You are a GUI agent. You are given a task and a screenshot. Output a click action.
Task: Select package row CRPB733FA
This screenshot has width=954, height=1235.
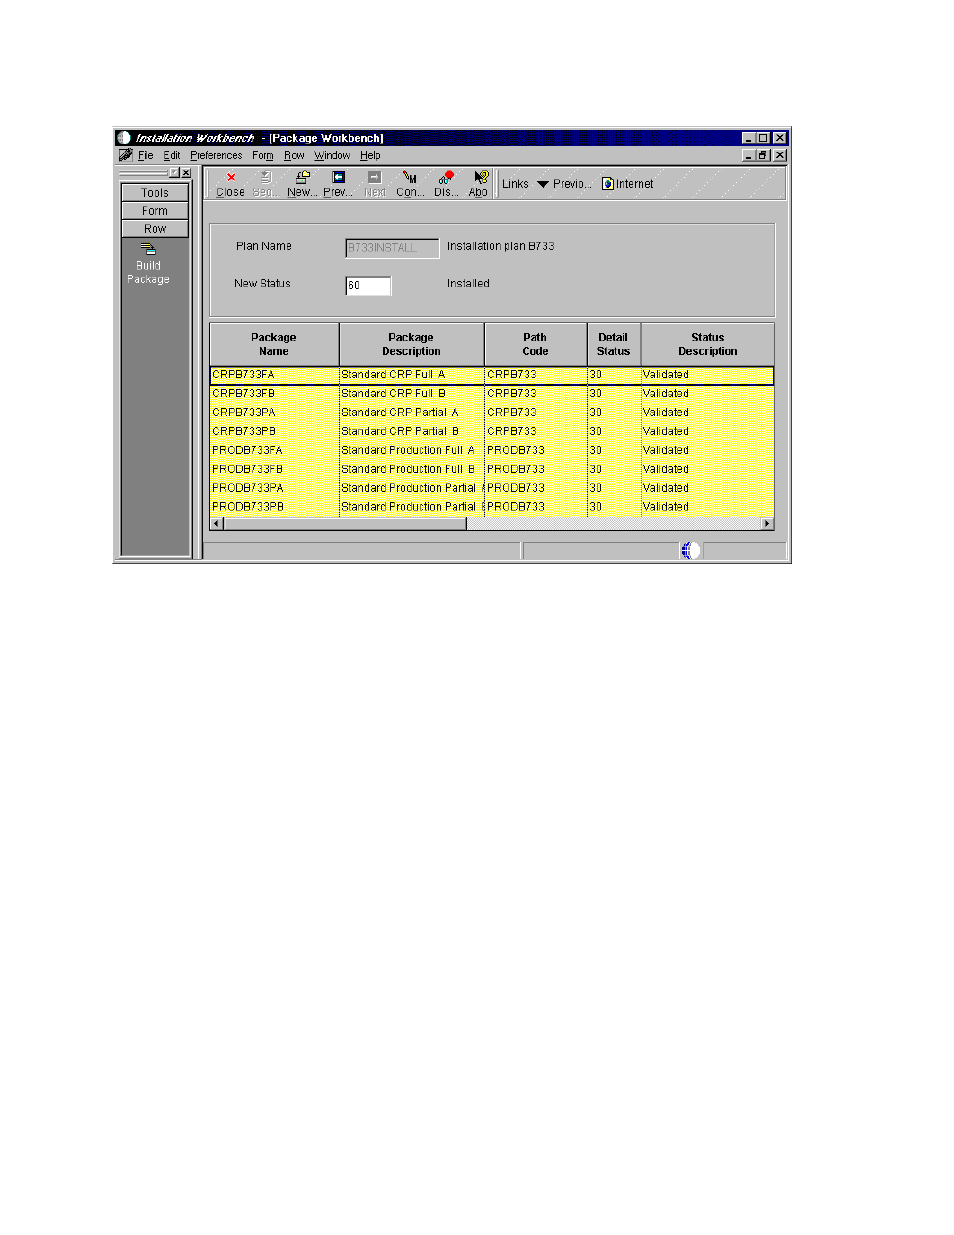[492, 375]
